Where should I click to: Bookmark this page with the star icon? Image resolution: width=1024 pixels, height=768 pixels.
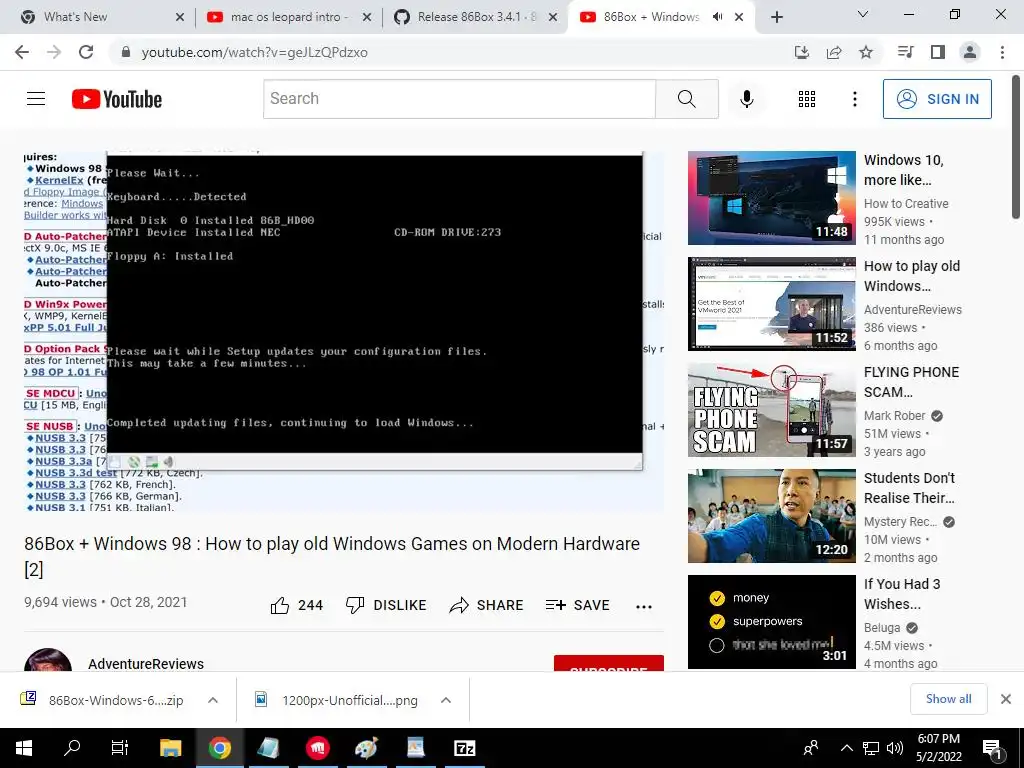(866, 52)
